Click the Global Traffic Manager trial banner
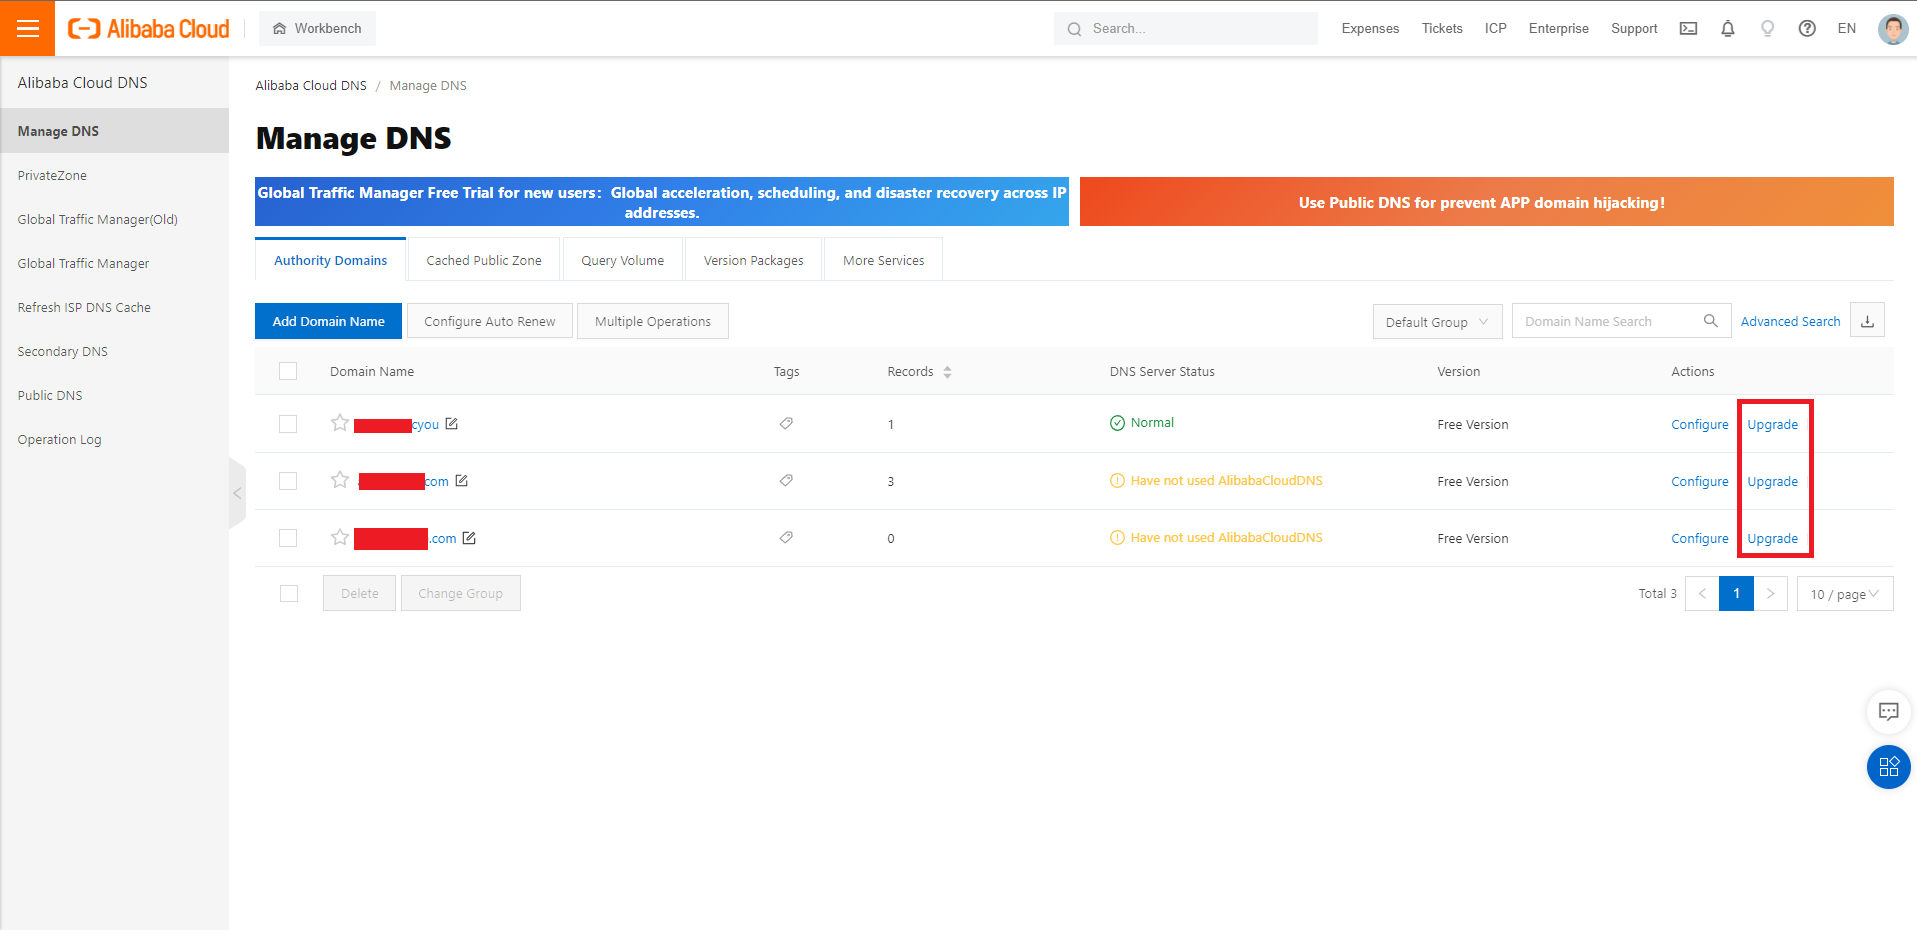This screenshot has width=1917, height=930. [x=662, y=202]
